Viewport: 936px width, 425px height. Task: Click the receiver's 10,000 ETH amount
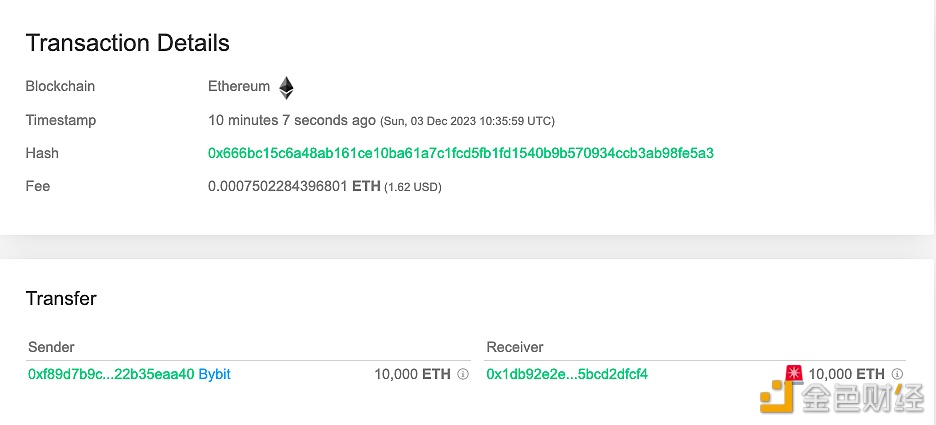point(846,374)
